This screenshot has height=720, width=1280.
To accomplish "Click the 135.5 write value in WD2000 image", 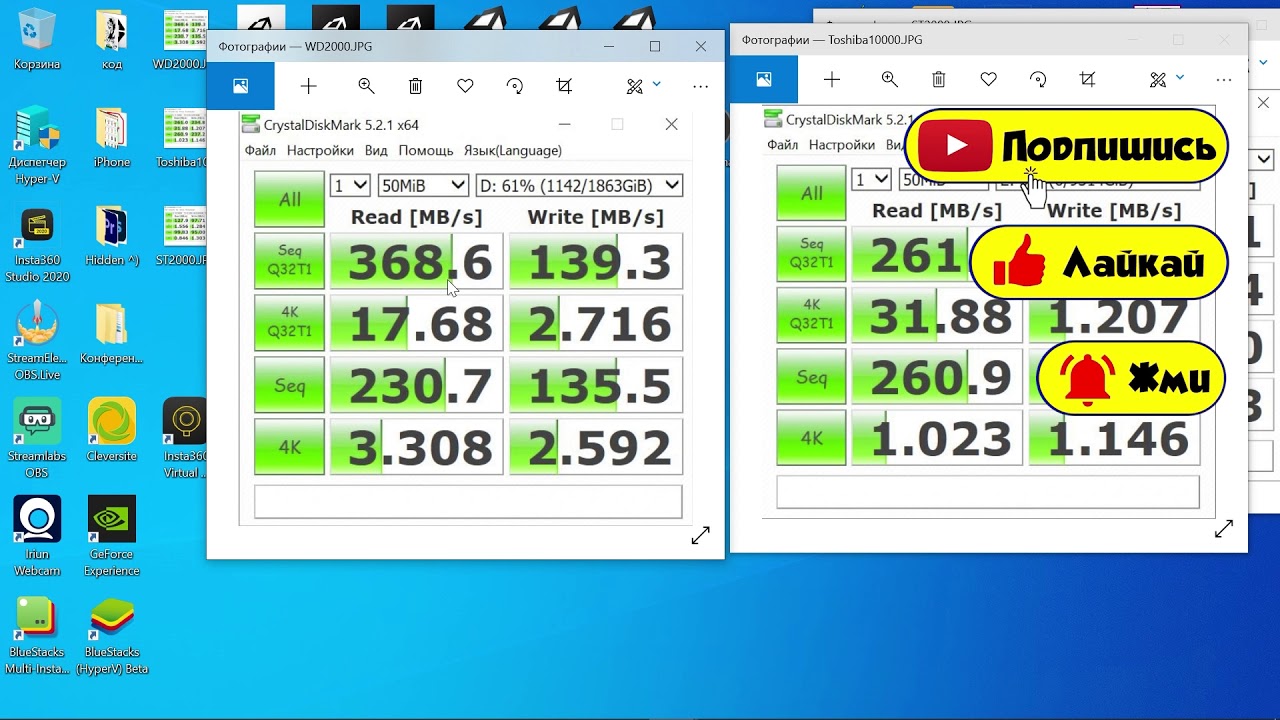I will click(596, 385).
